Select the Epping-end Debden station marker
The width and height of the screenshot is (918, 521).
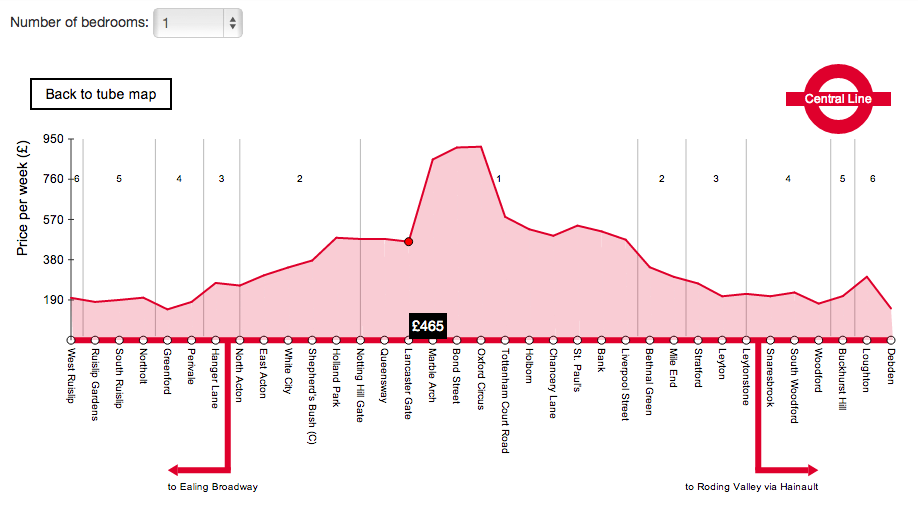pyautogui.click(x=891, y=340)
